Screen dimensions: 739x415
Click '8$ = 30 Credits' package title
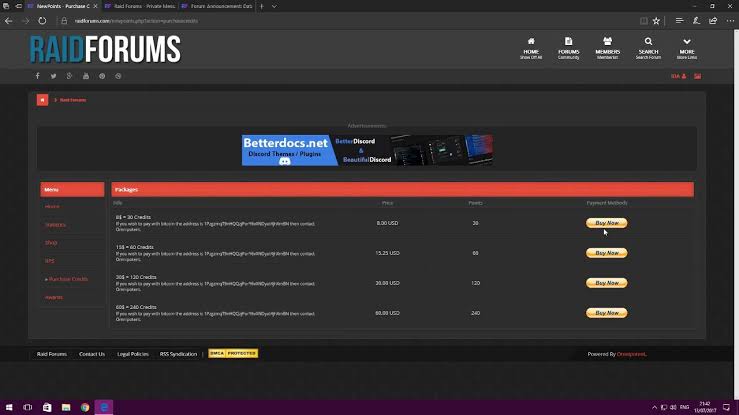tap(133, 217)
